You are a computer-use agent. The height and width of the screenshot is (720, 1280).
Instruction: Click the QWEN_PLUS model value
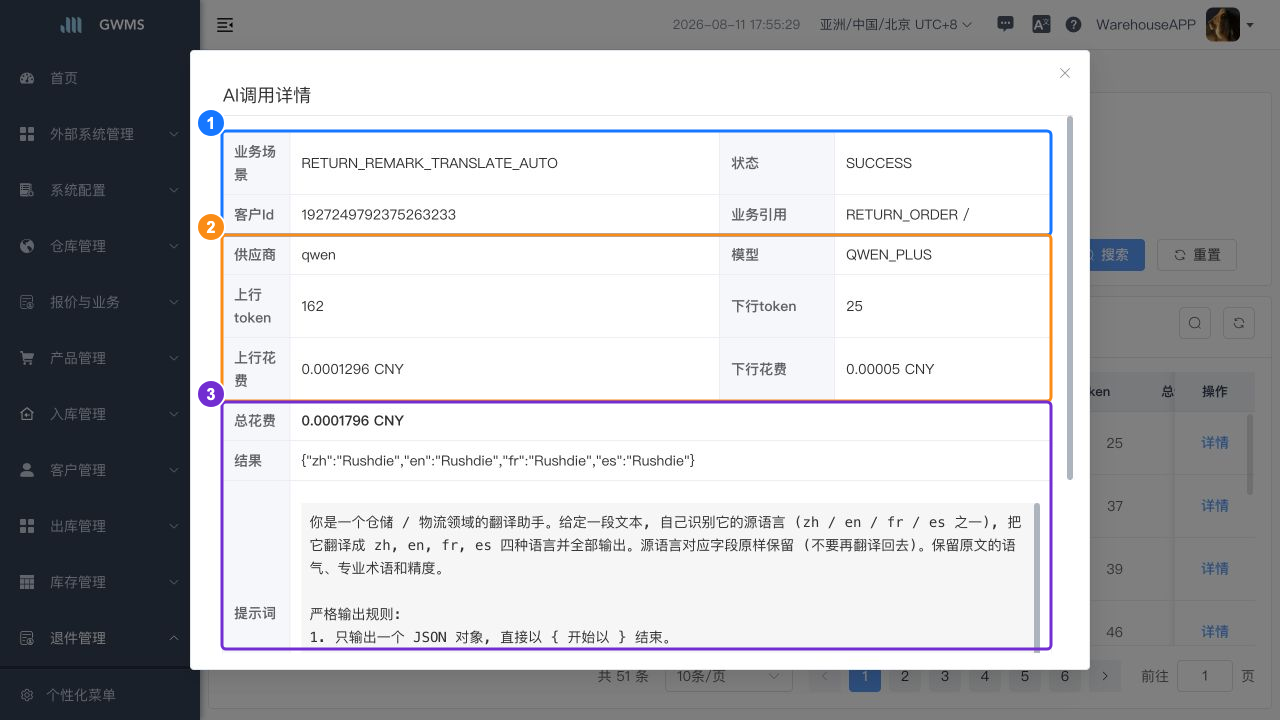[x=889, y=255]
